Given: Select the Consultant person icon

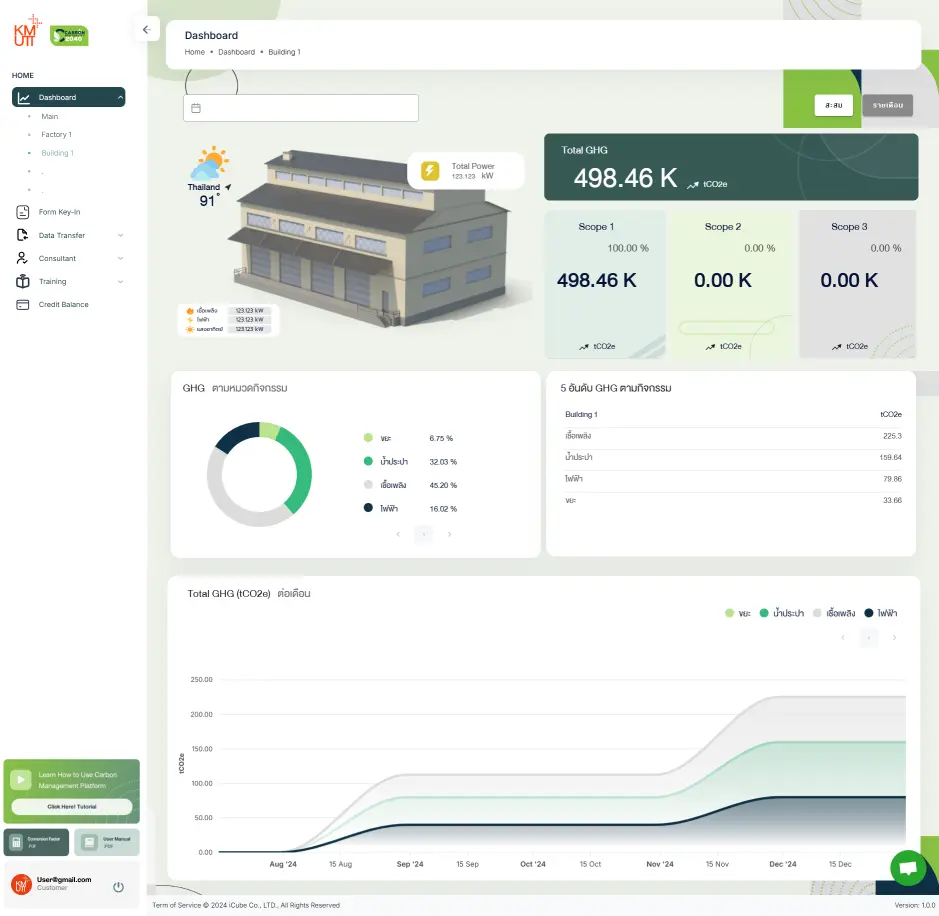Looking at the screenshot, I should click(21, 257).
